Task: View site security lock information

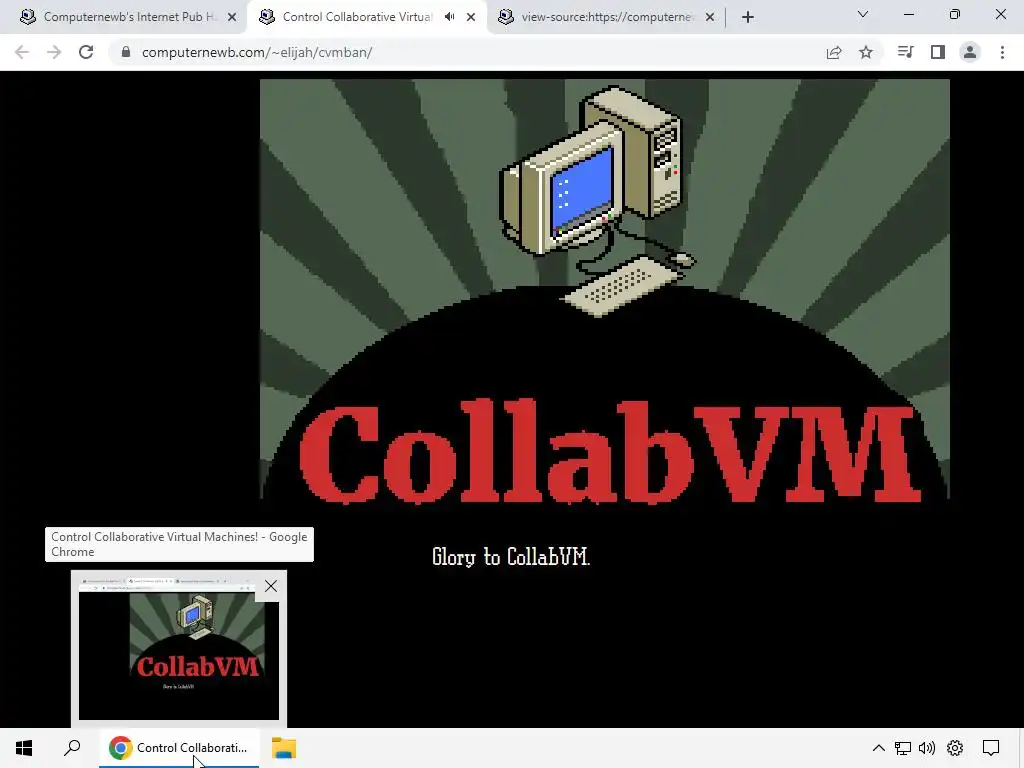Action: 126,52
